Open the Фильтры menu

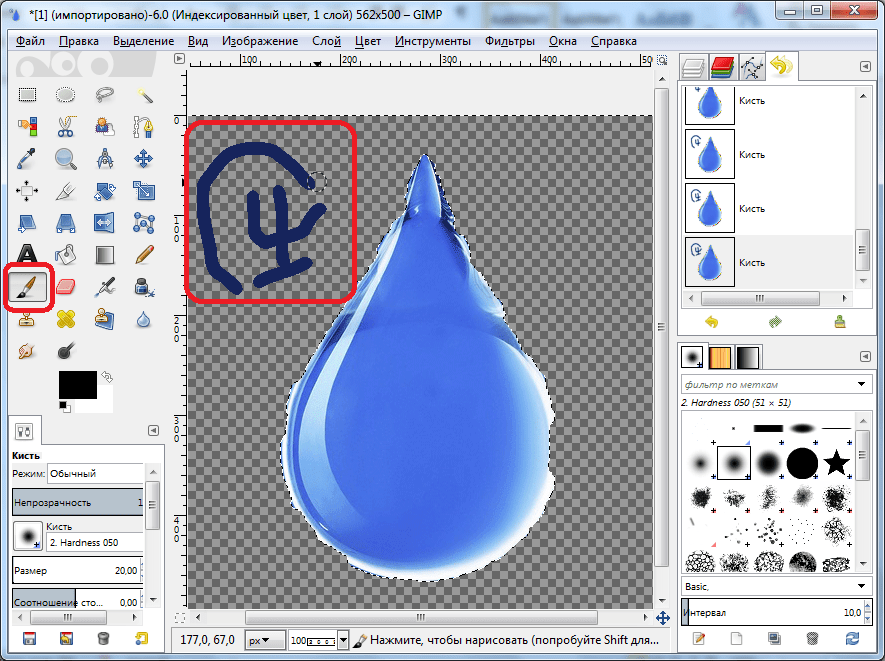coord(510,41)
